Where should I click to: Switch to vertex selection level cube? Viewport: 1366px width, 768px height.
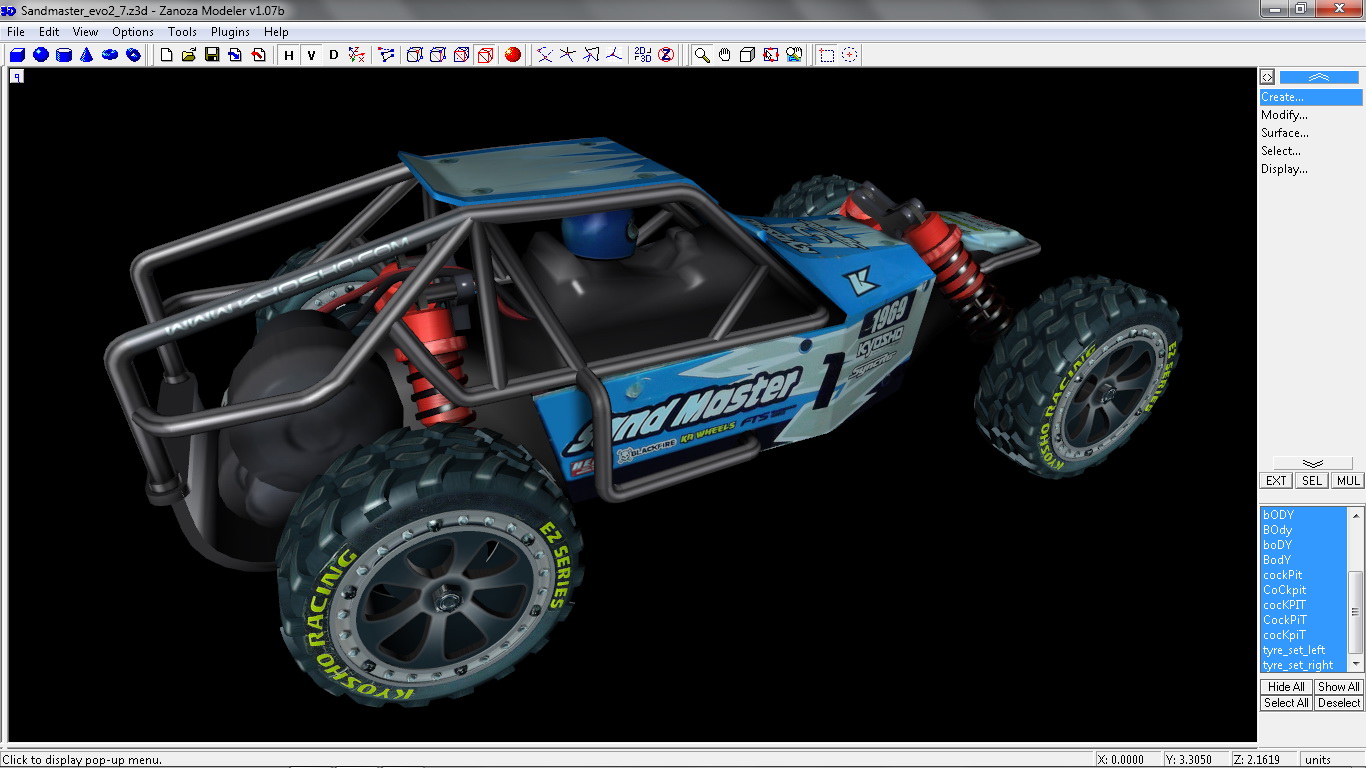click(414, 55)
